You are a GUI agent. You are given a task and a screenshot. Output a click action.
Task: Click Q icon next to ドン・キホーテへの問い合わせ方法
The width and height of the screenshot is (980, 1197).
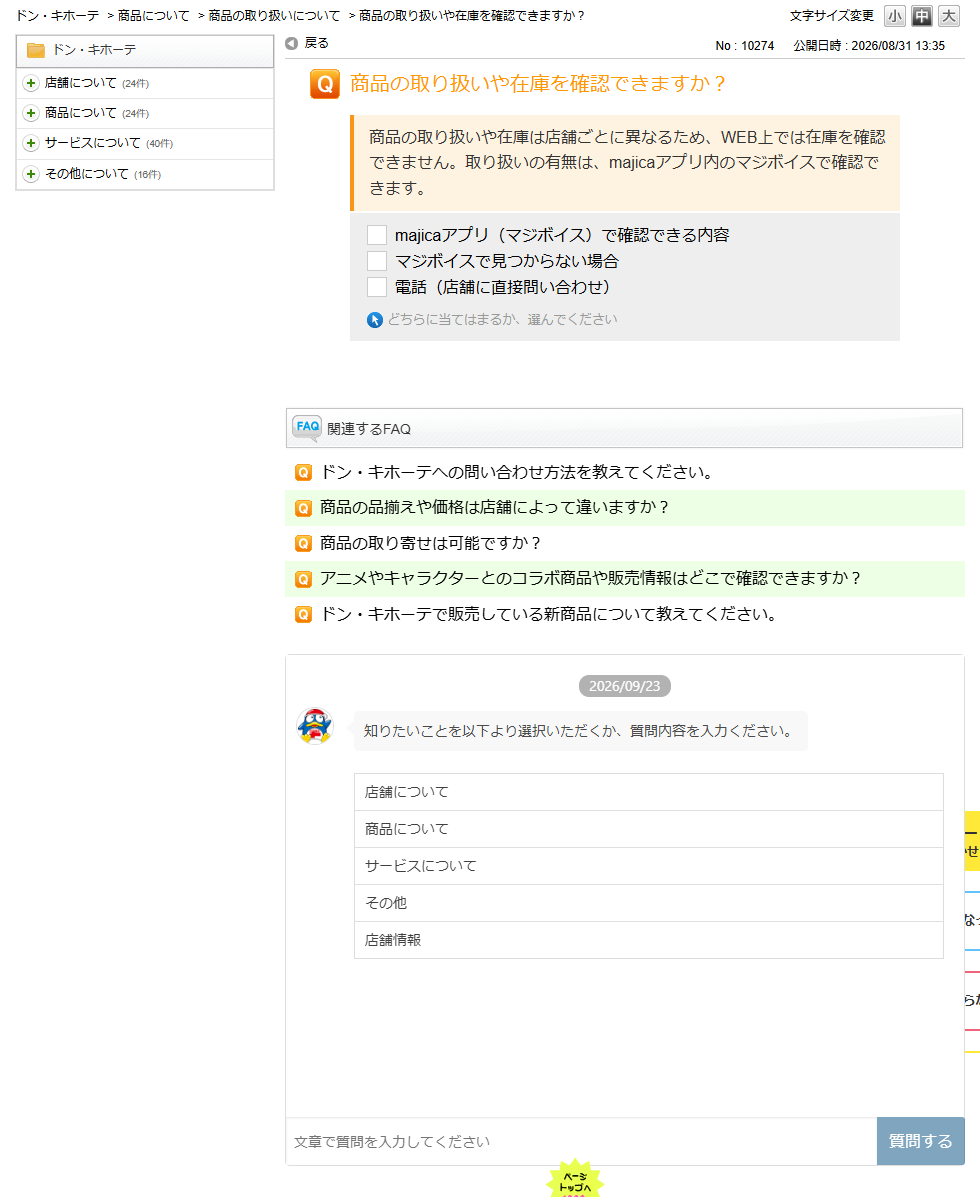pyautogui.click(x=304, y=473)
